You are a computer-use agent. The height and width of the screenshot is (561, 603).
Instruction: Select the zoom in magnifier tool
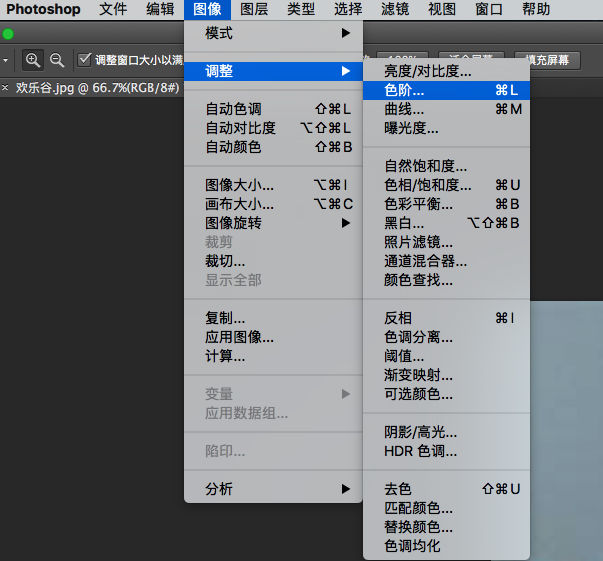click(x=33, y=60)
